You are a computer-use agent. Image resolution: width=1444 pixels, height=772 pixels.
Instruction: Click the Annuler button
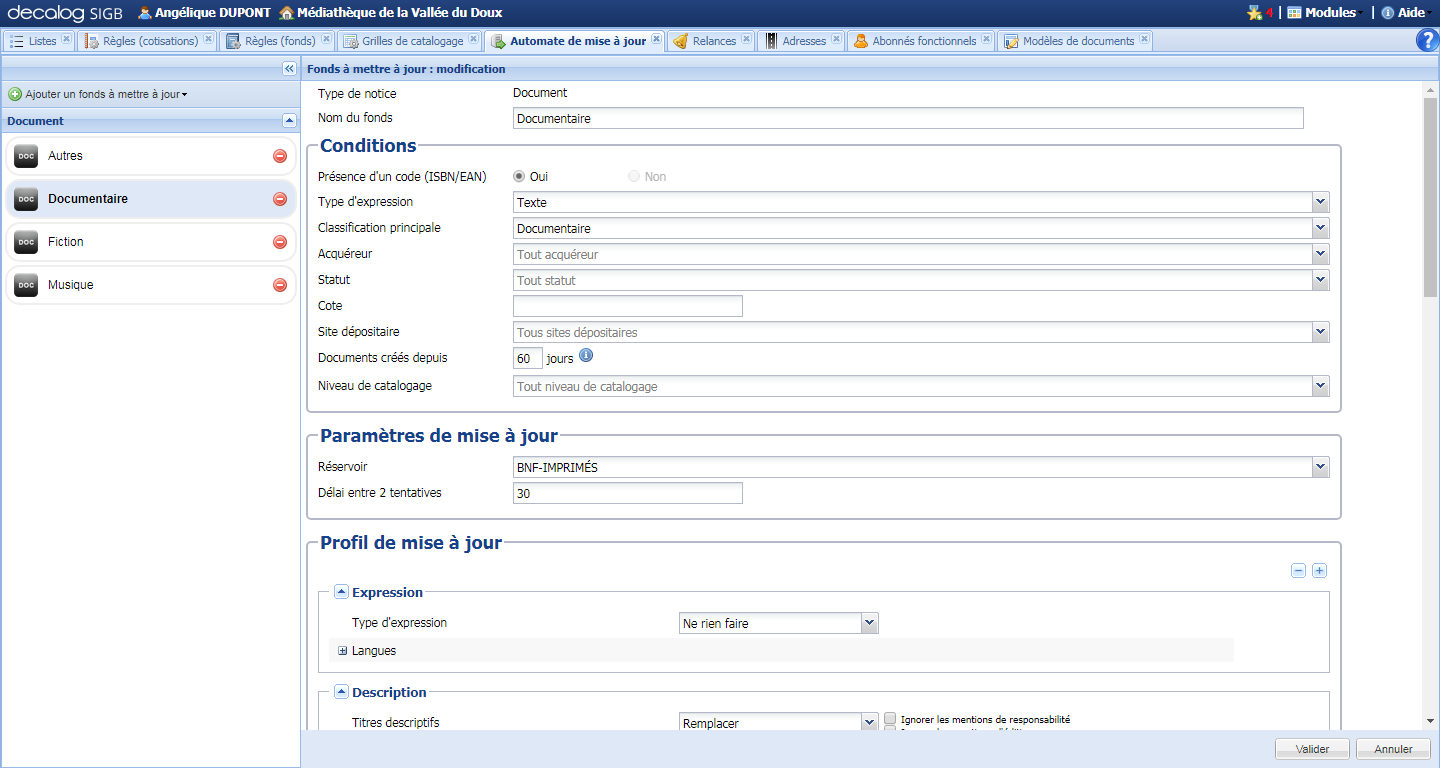1392,748
